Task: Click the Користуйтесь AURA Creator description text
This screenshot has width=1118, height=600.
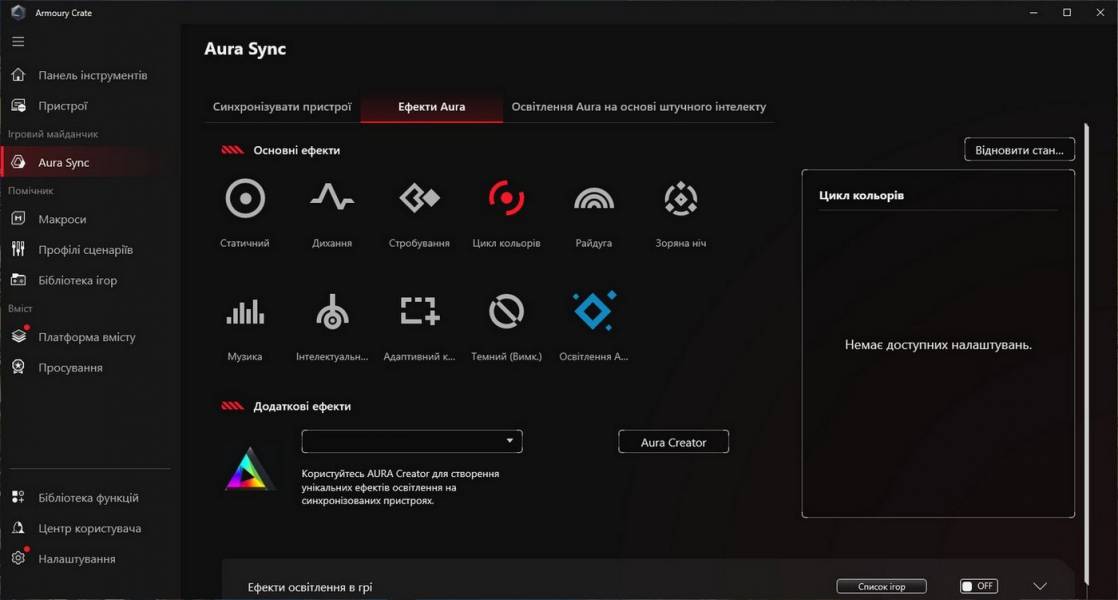Action: click(400, 487)
